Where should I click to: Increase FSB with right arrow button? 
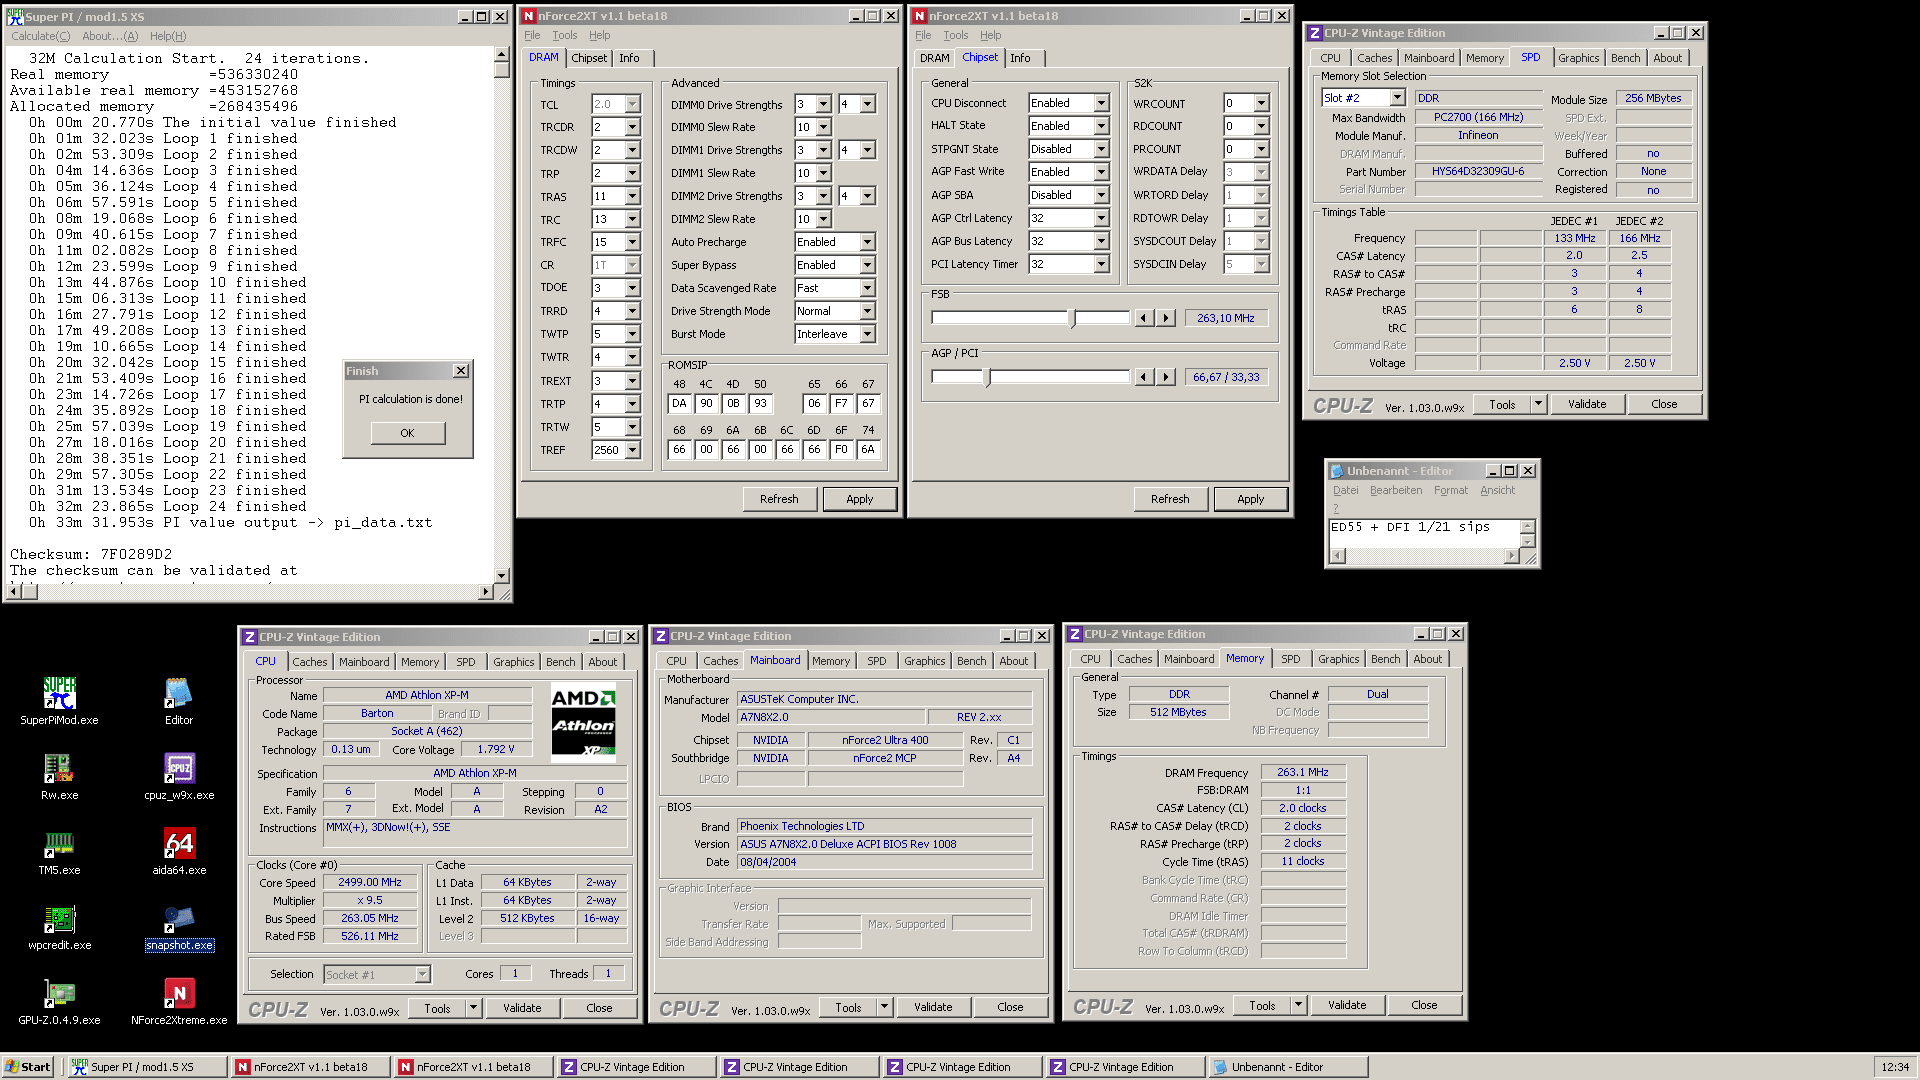[x=1166, y=318]
